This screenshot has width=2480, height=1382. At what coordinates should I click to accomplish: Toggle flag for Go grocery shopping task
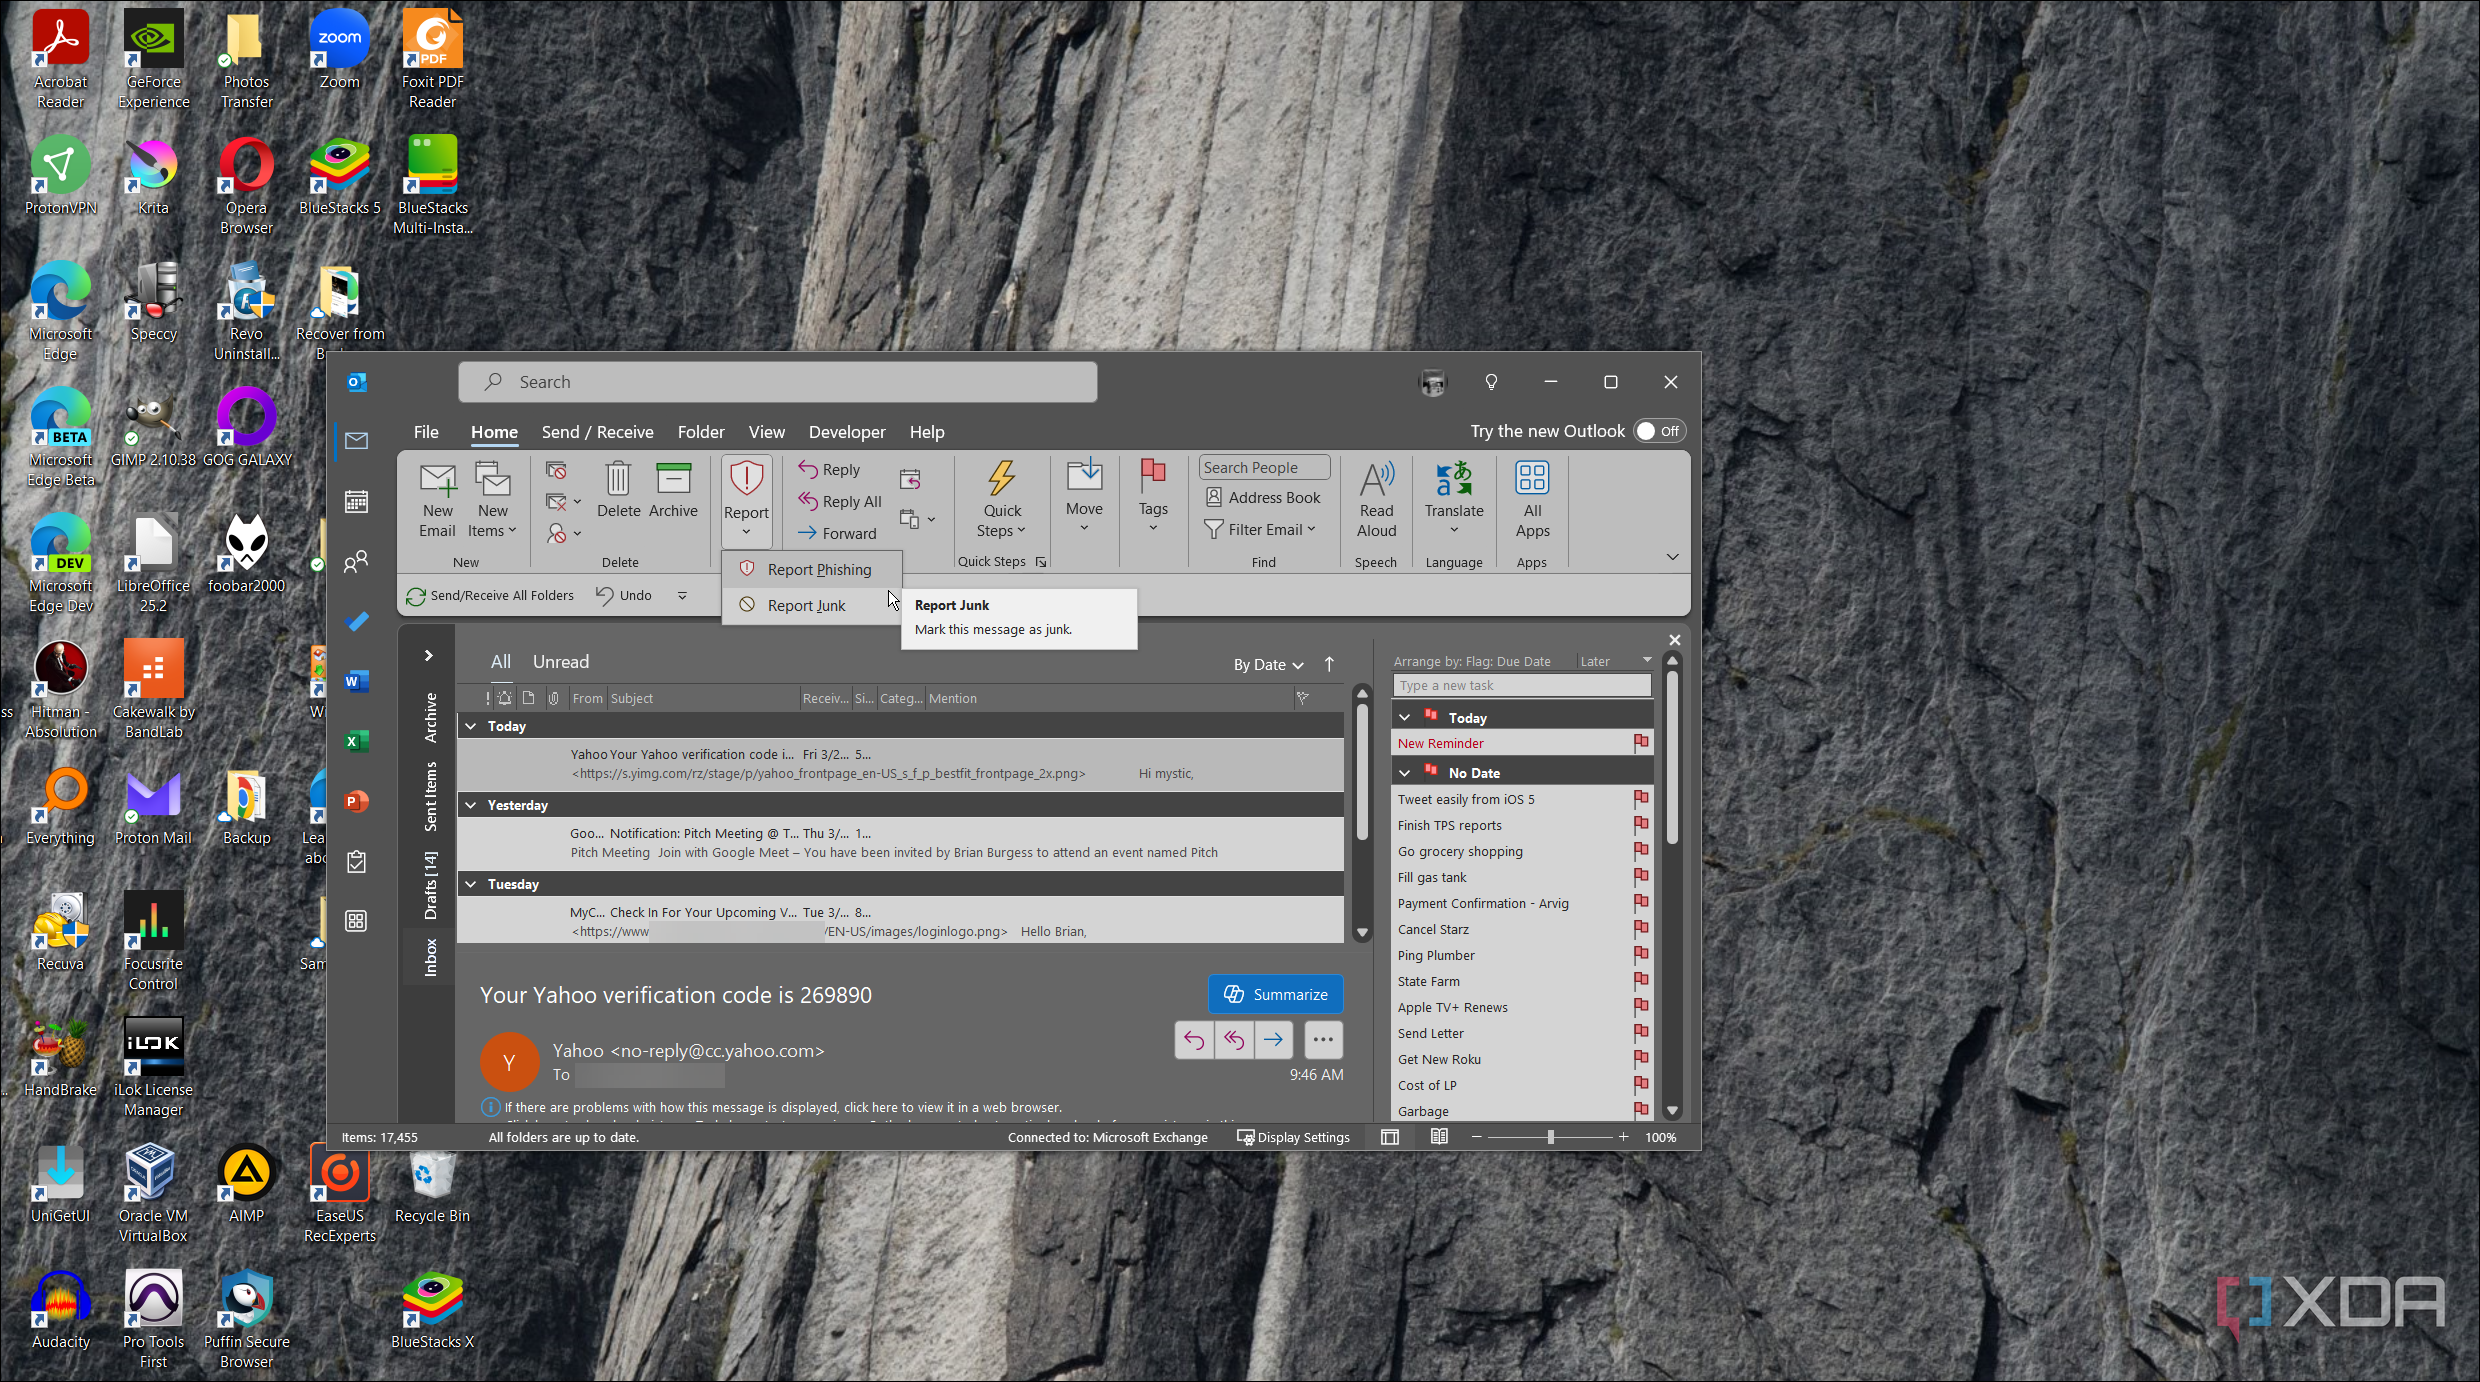point(1641,850)
